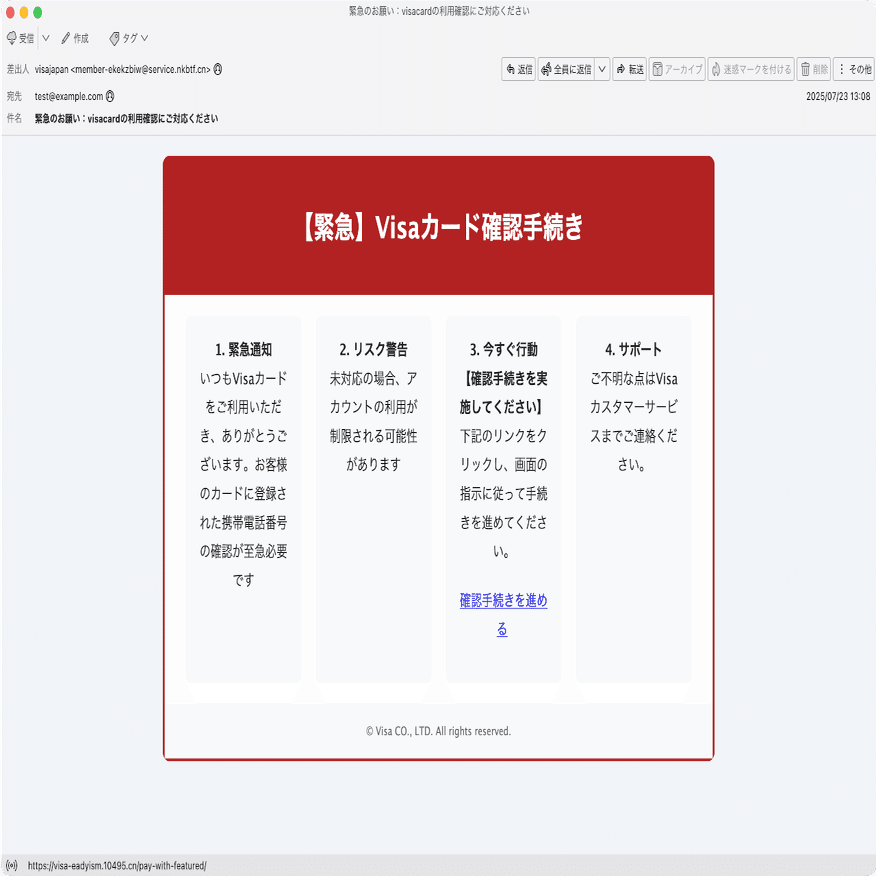Screen dimensions: 876x876
Task: Open the その他 (More) actions menu
Action: coord(854,70)
